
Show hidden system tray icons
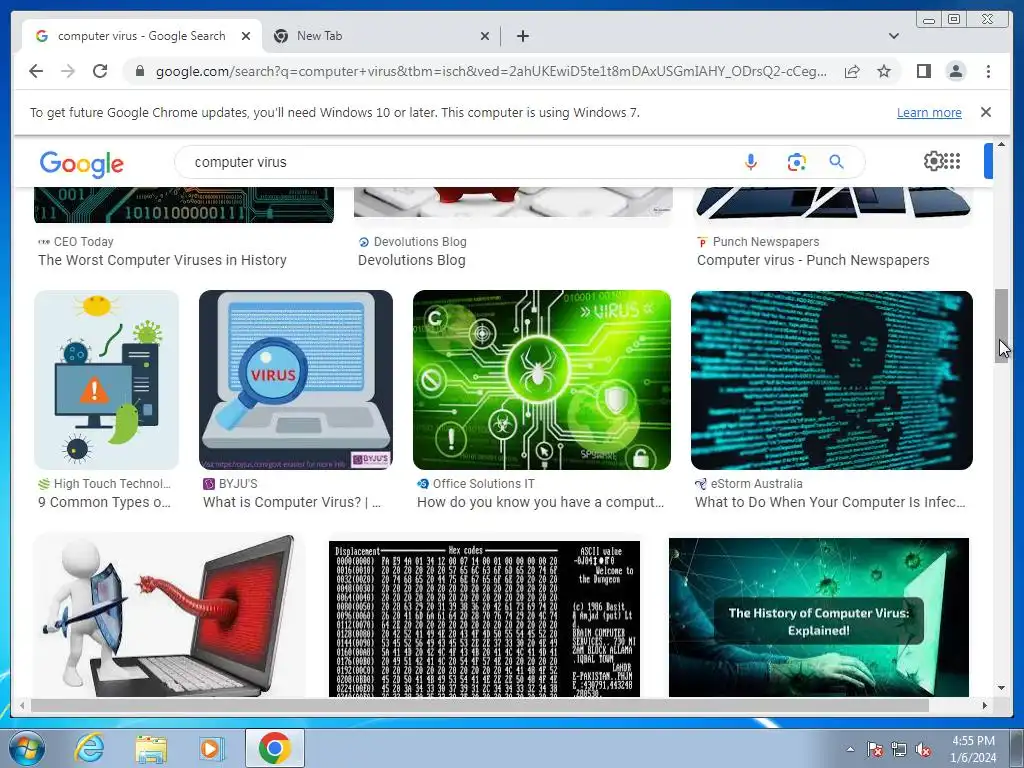click(850, 750)
